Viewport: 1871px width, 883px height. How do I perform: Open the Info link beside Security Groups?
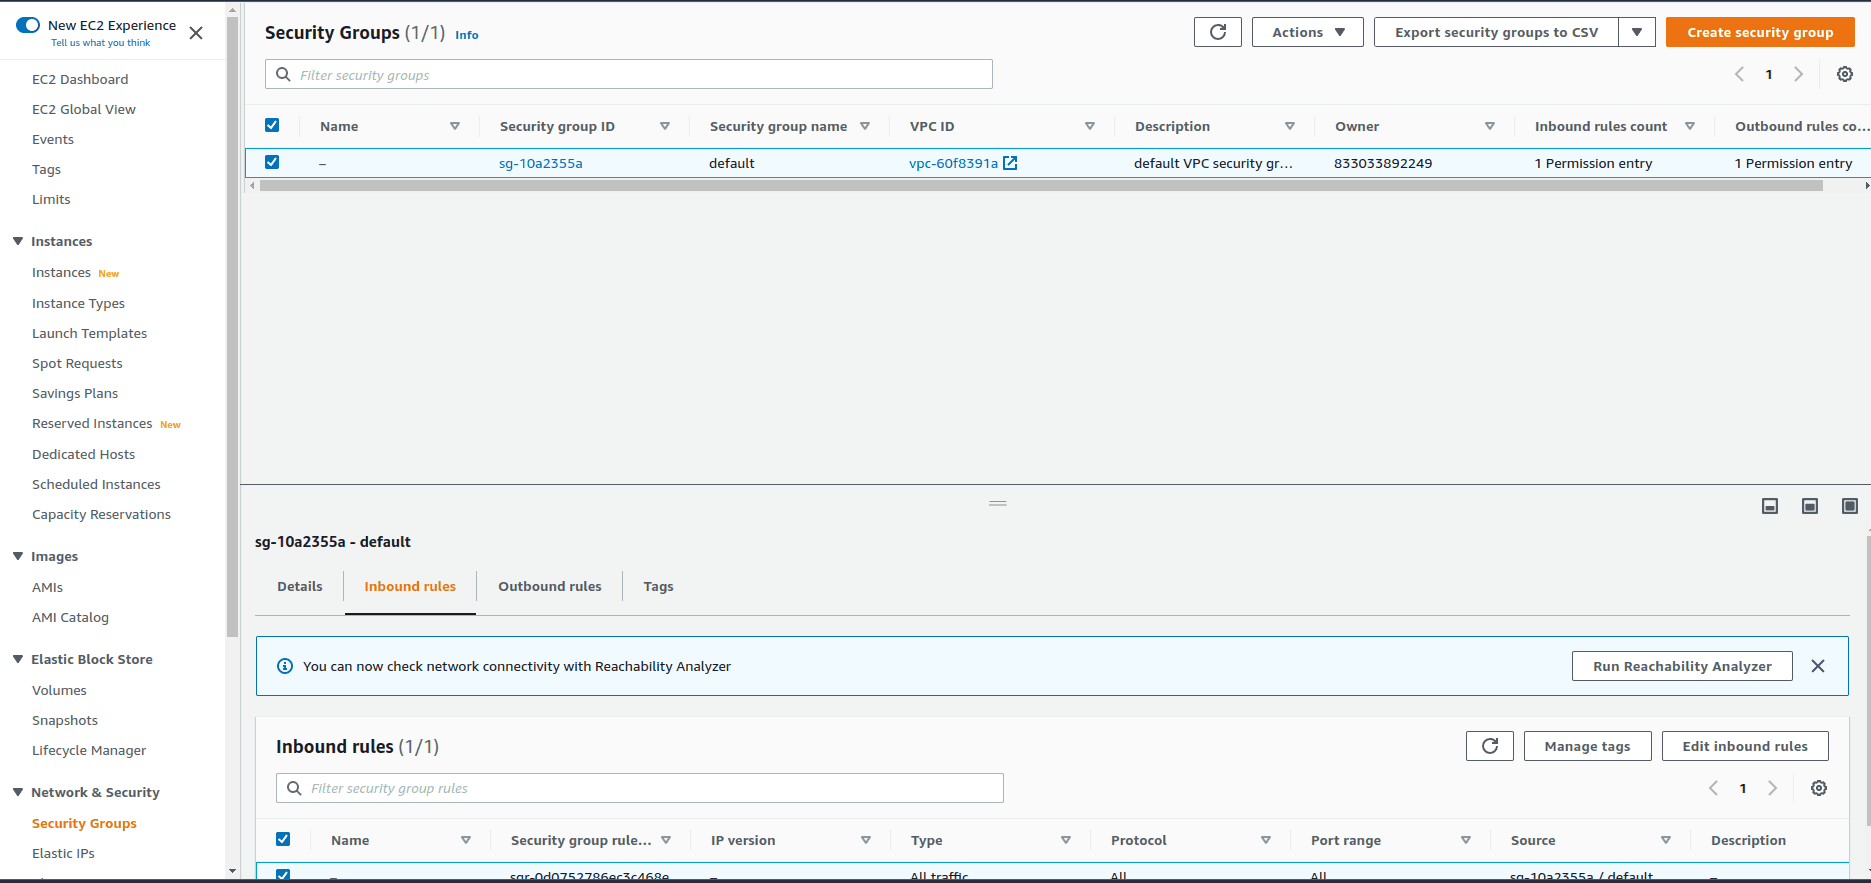[x=467, y=35]
